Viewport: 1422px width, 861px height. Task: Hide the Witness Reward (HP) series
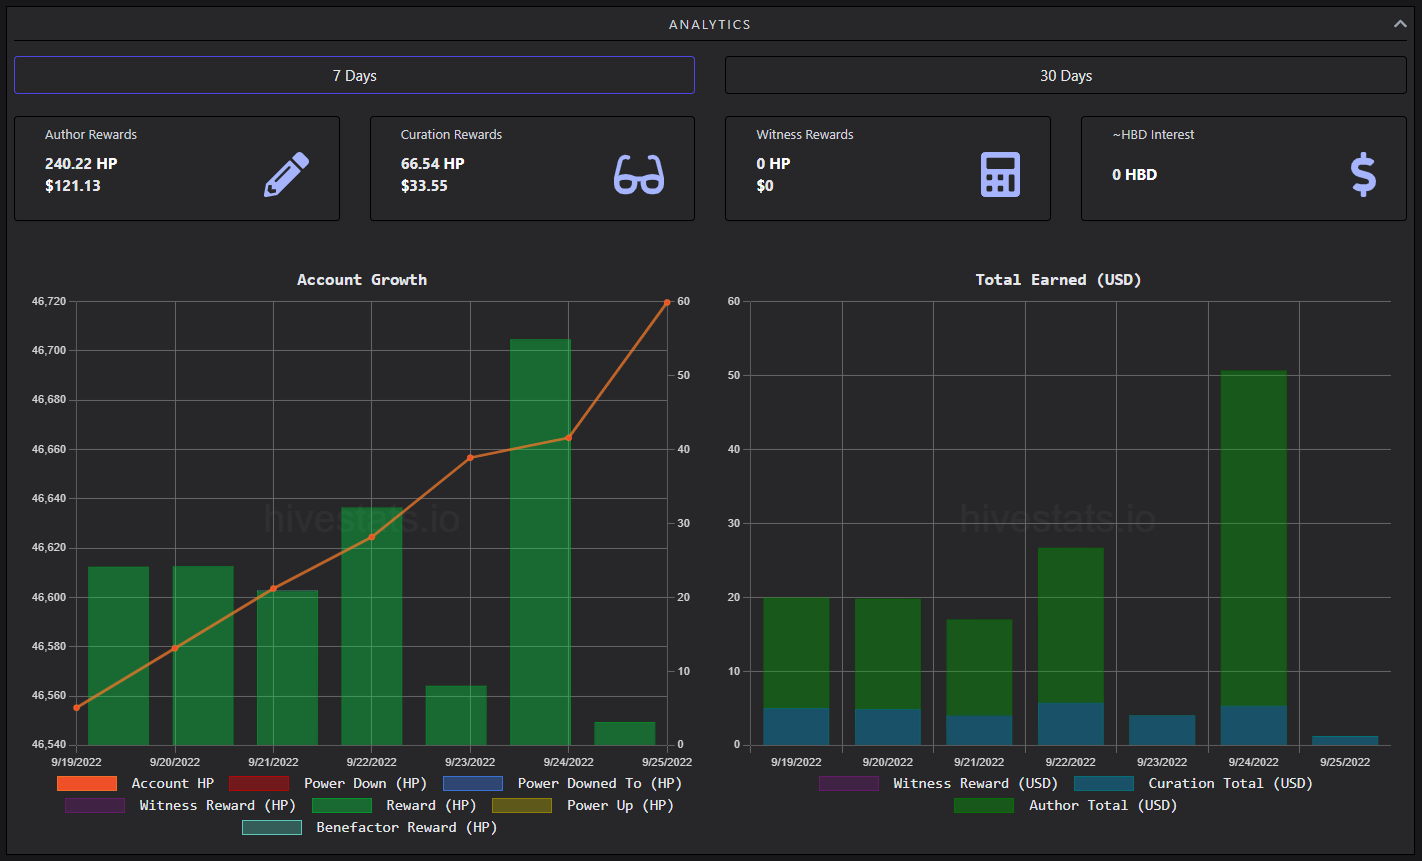[x=95, y=805]
